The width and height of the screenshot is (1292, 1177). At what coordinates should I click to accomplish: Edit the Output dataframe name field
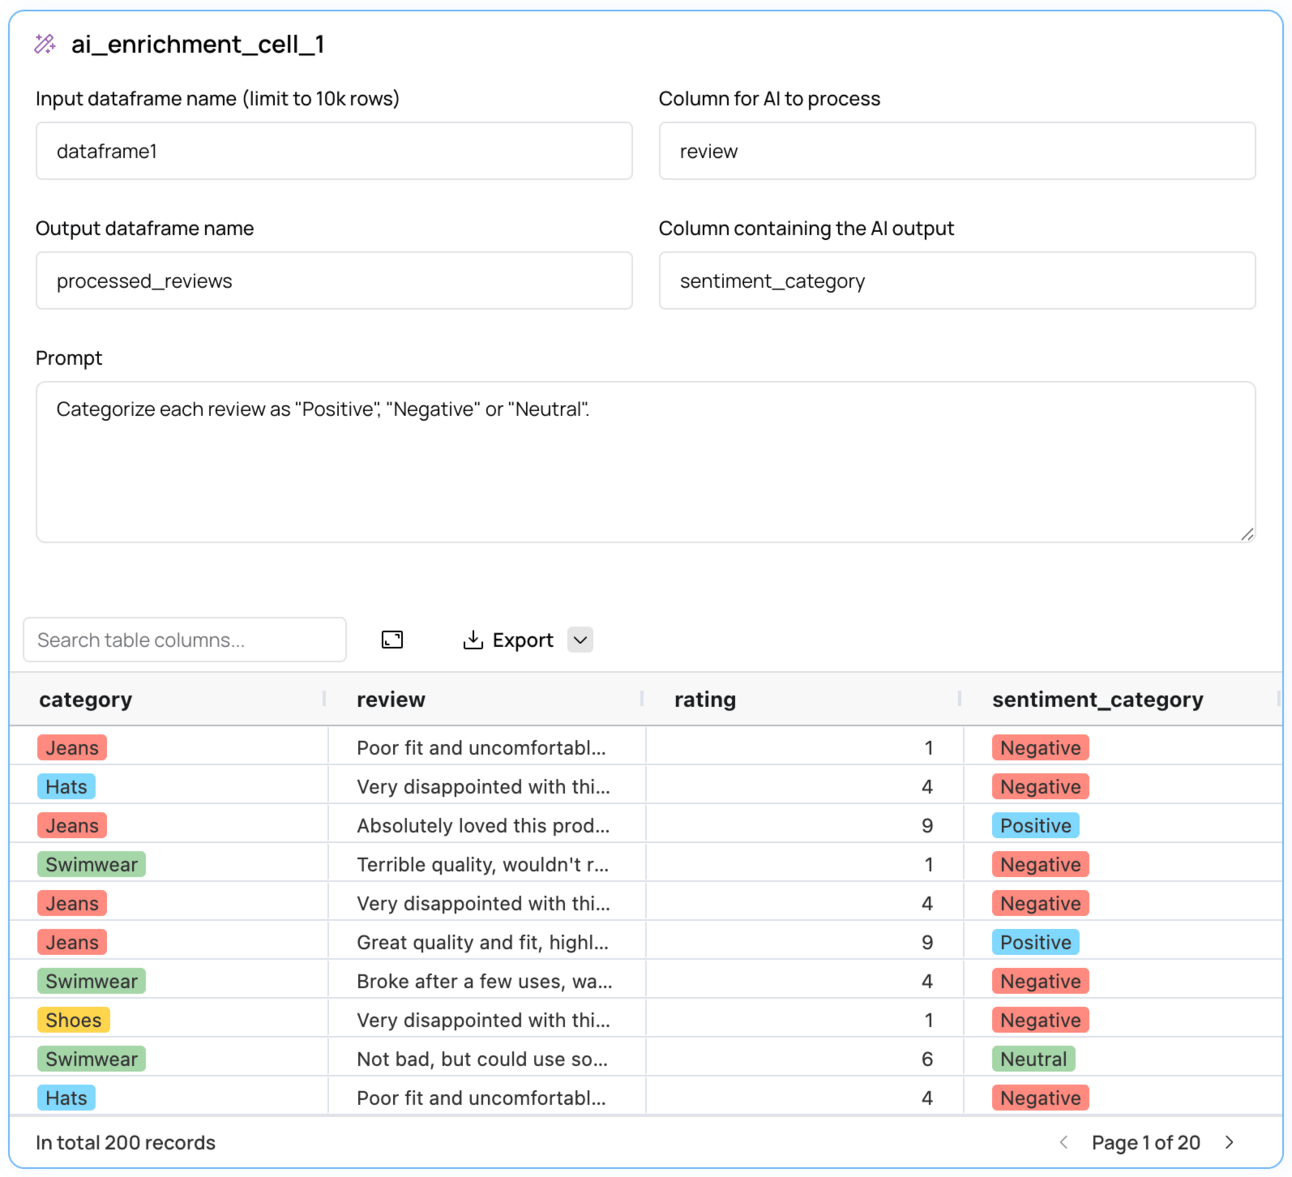click(x=334, y=281)
